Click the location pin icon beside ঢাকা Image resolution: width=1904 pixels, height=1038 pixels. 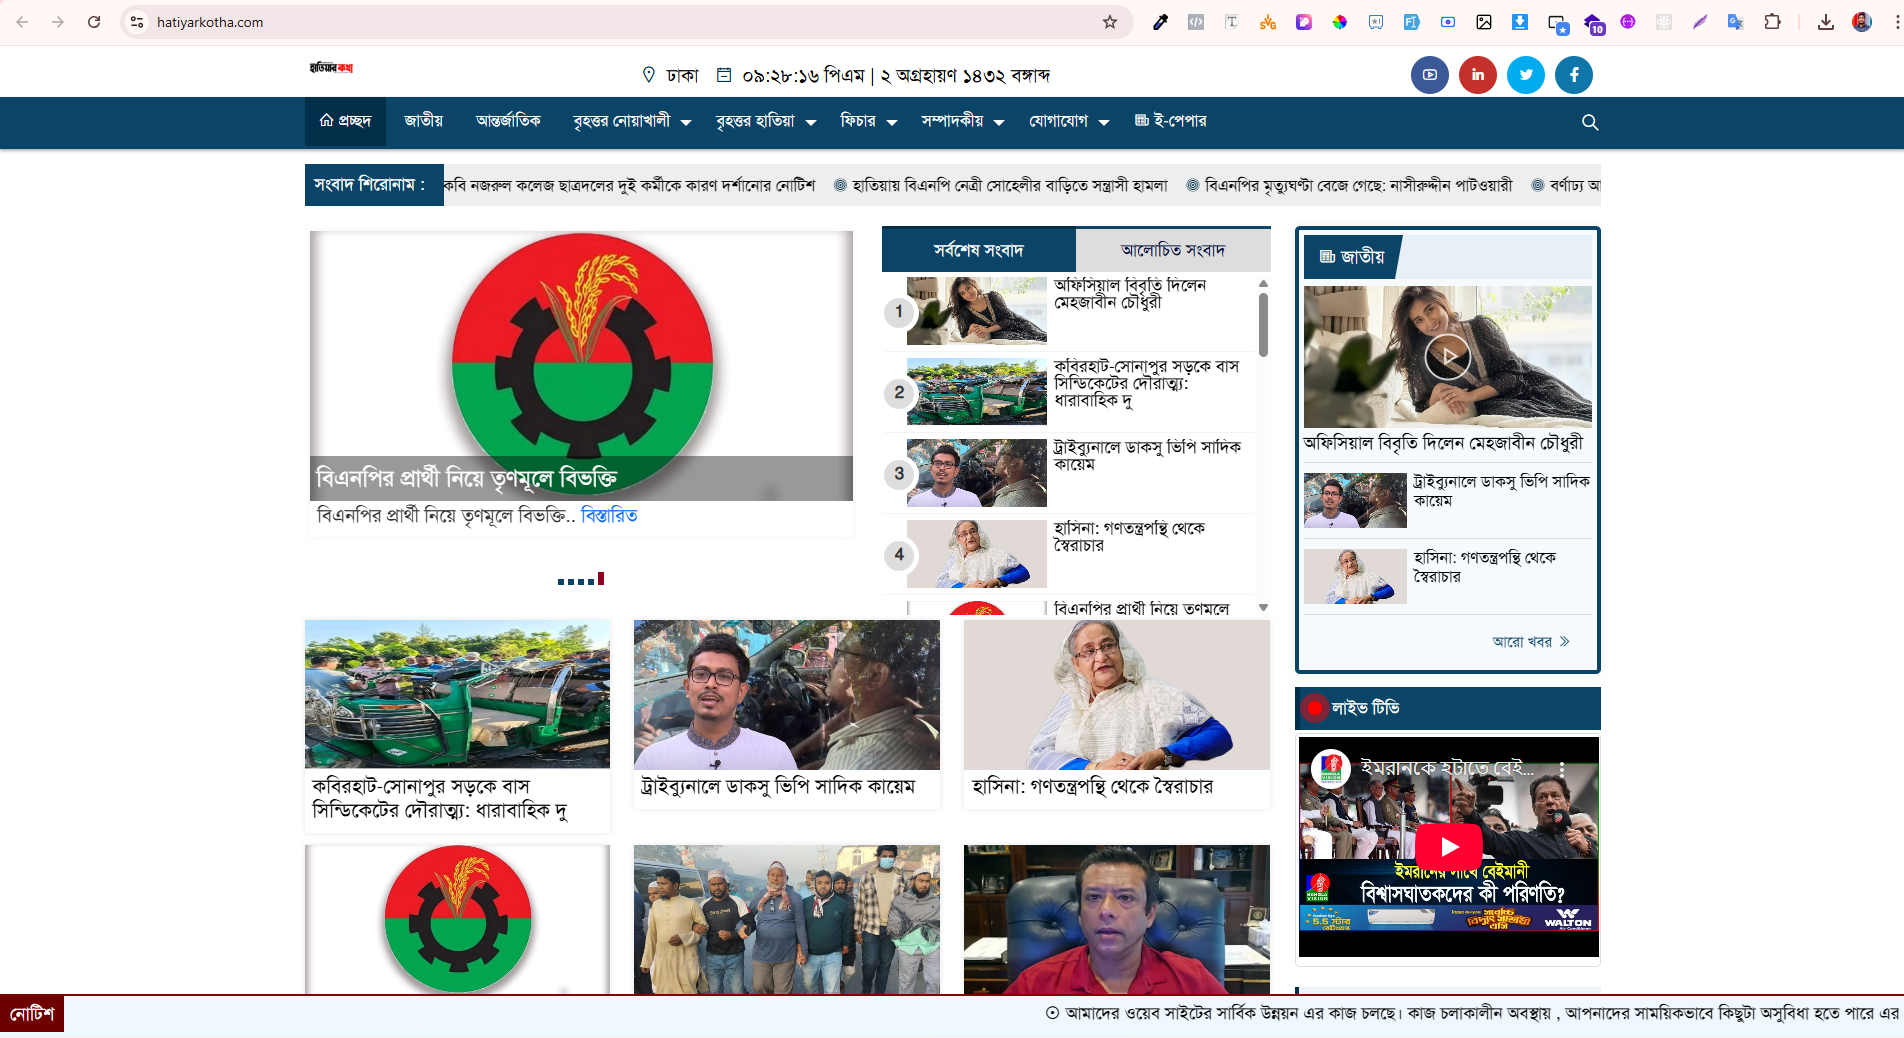(x=648, y=74)
